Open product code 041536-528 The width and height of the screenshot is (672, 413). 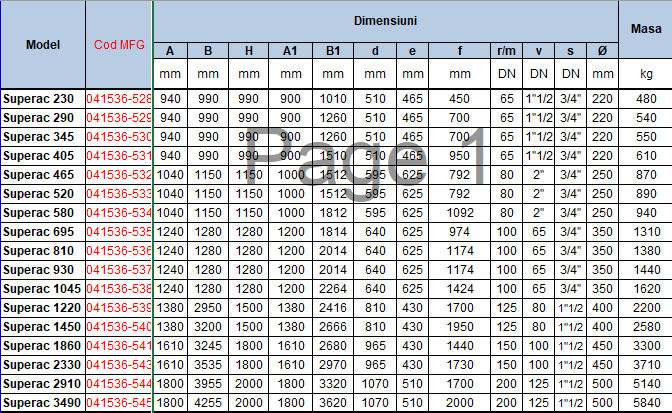(119, 99)
